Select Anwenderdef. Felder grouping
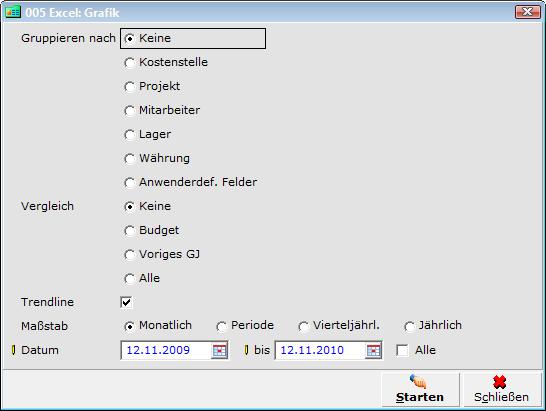The height and width of the screenshot is (411, 546). (191, 182)
